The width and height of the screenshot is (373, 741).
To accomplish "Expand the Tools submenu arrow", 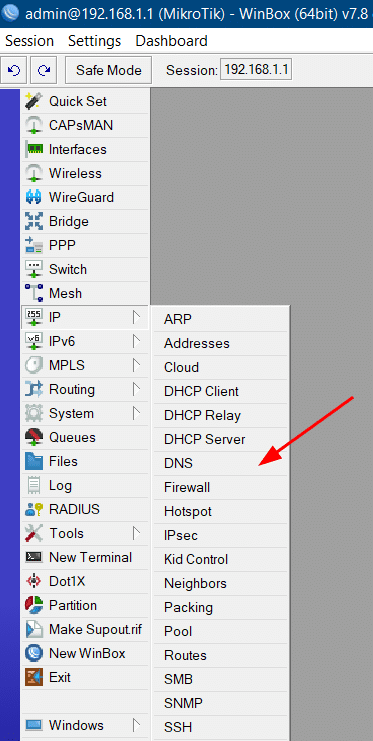I will click(x=137, y=534).
